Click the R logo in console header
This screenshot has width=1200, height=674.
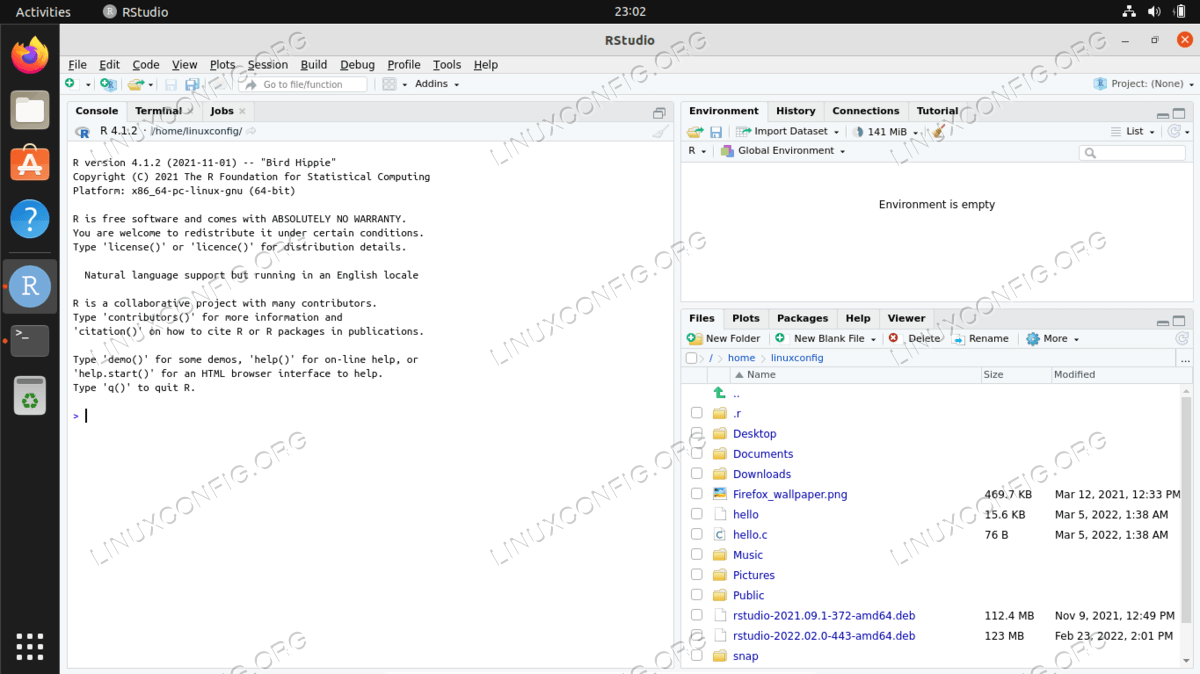click(x=83, y=131)
